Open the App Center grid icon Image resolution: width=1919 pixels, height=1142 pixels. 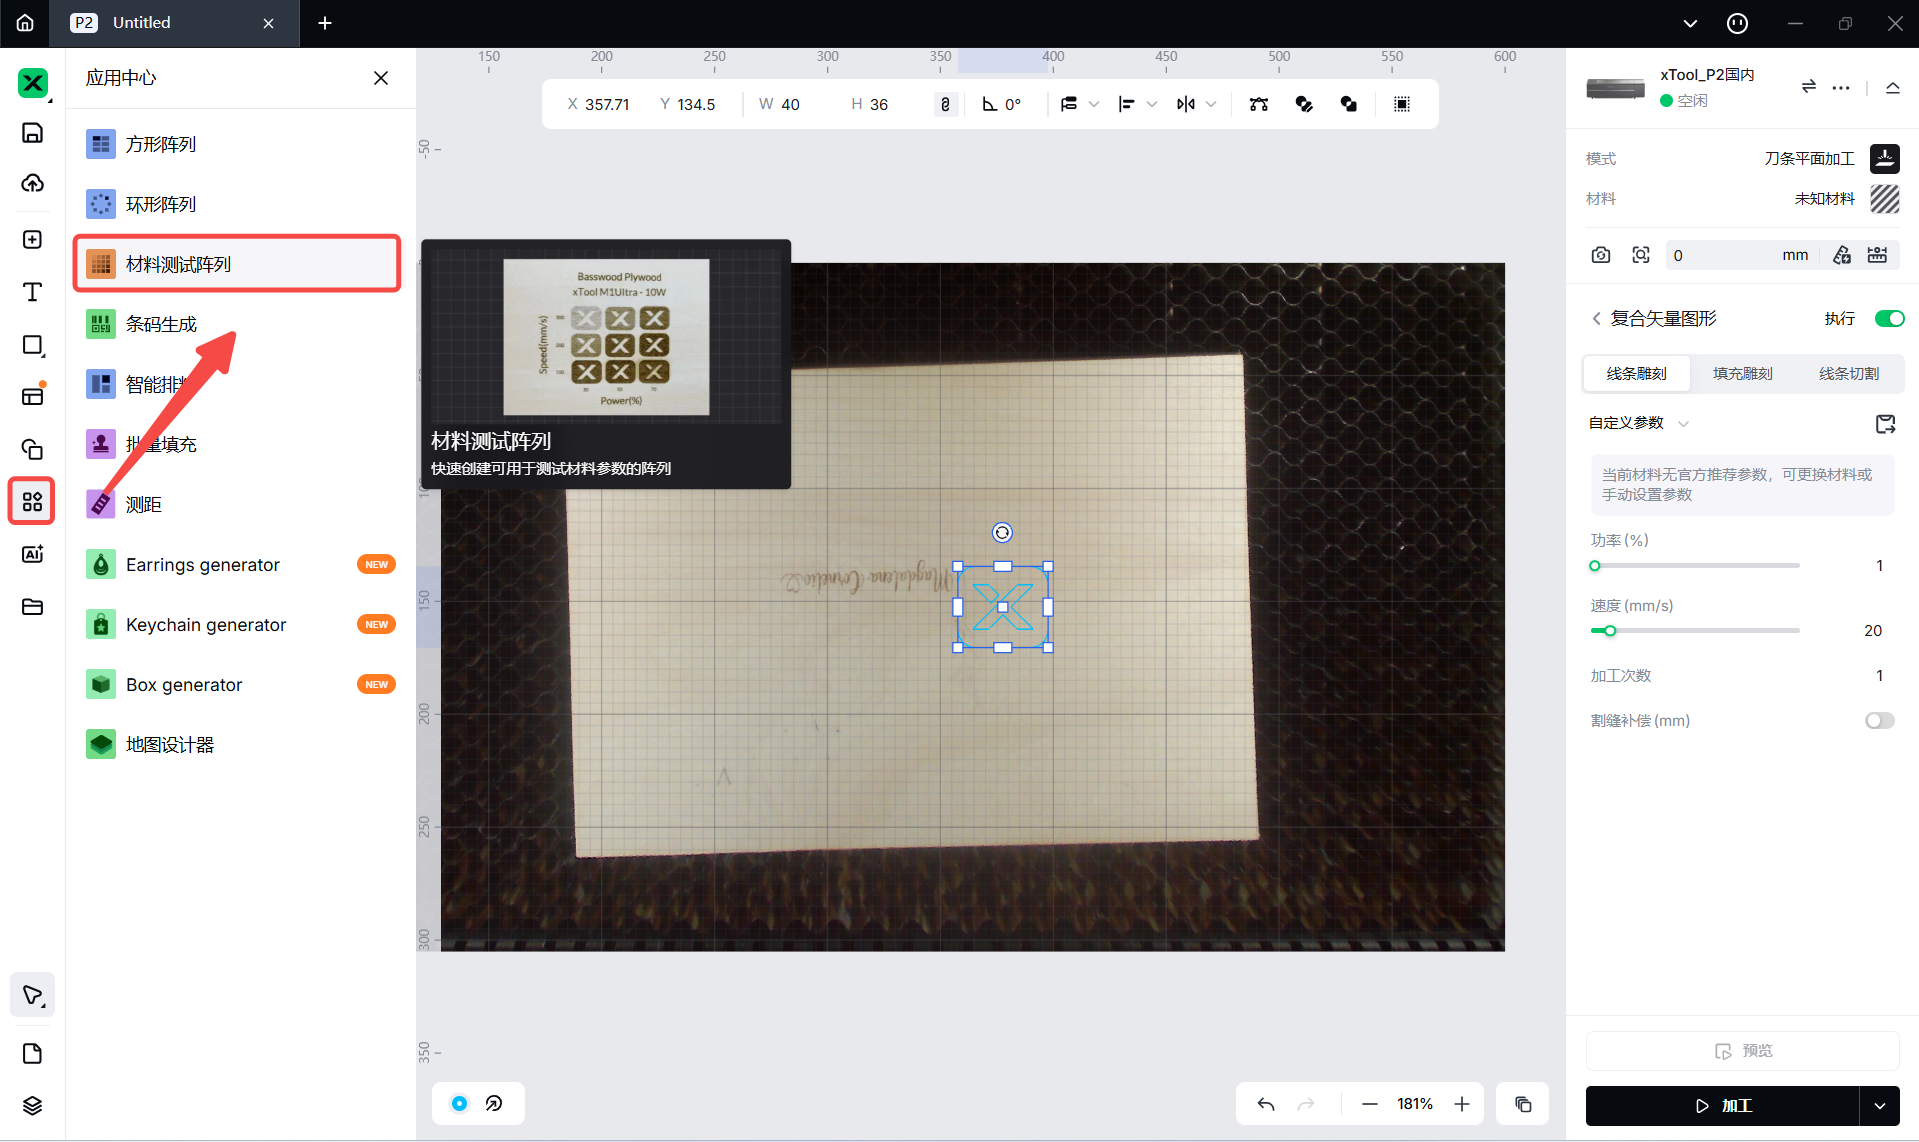point(32,501)
